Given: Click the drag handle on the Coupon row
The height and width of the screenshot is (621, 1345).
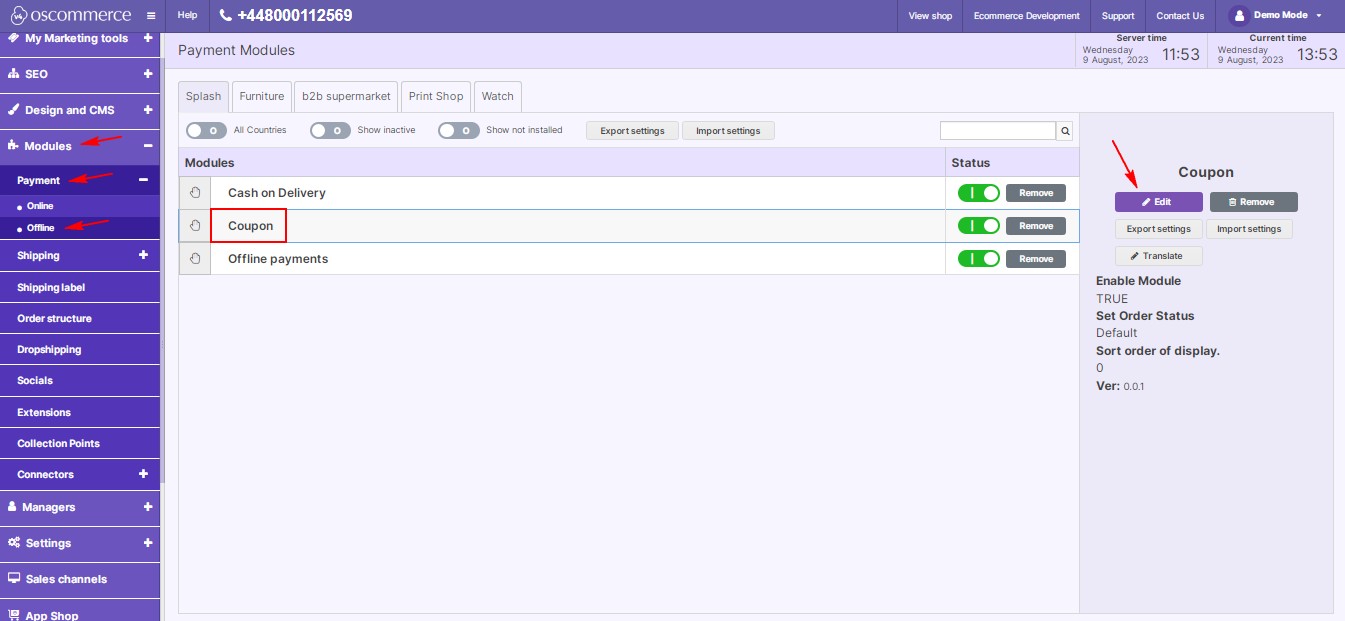Looking at the screenshot, I should 195,225.
